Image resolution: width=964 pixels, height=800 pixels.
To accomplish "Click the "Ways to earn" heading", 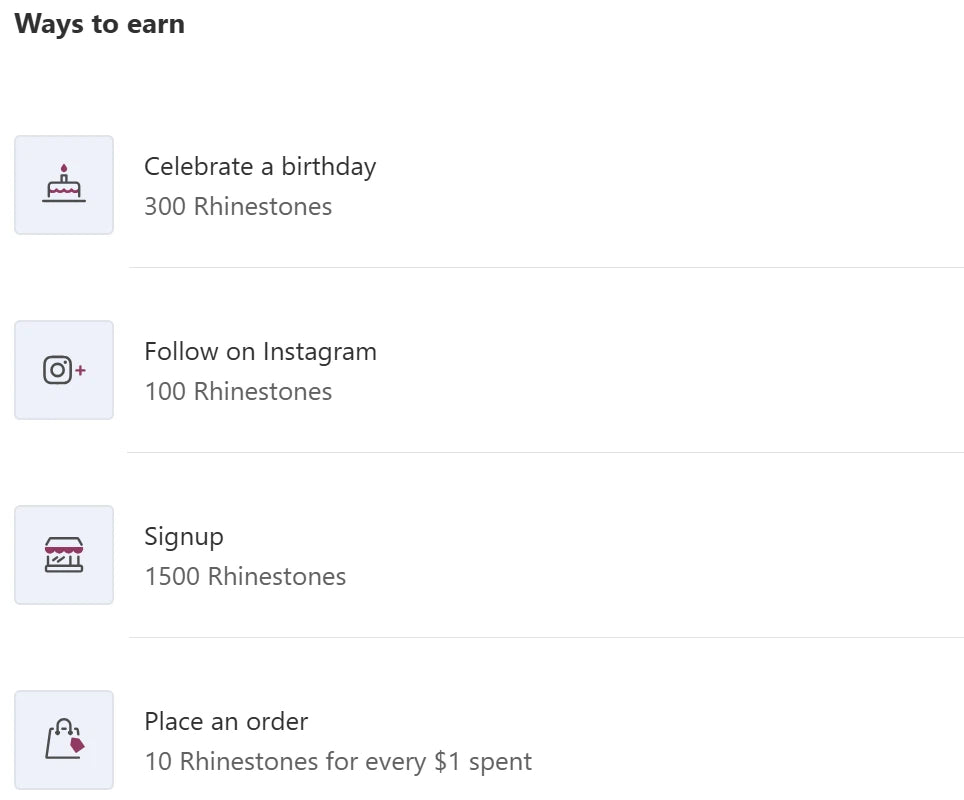I will (100, 24).
